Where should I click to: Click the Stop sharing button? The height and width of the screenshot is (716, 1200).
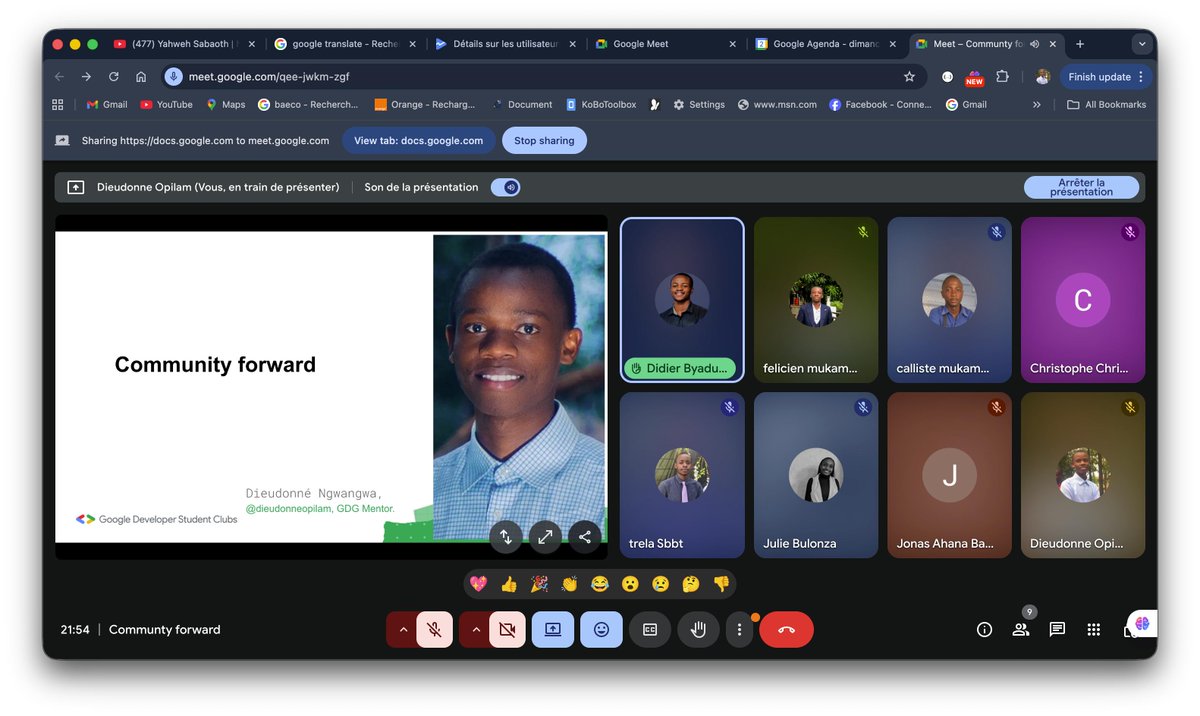coord(544,140)
